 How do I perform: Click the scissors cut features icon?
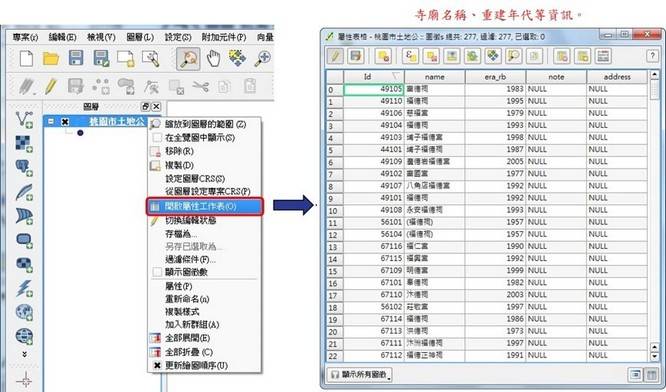(200, 86)
